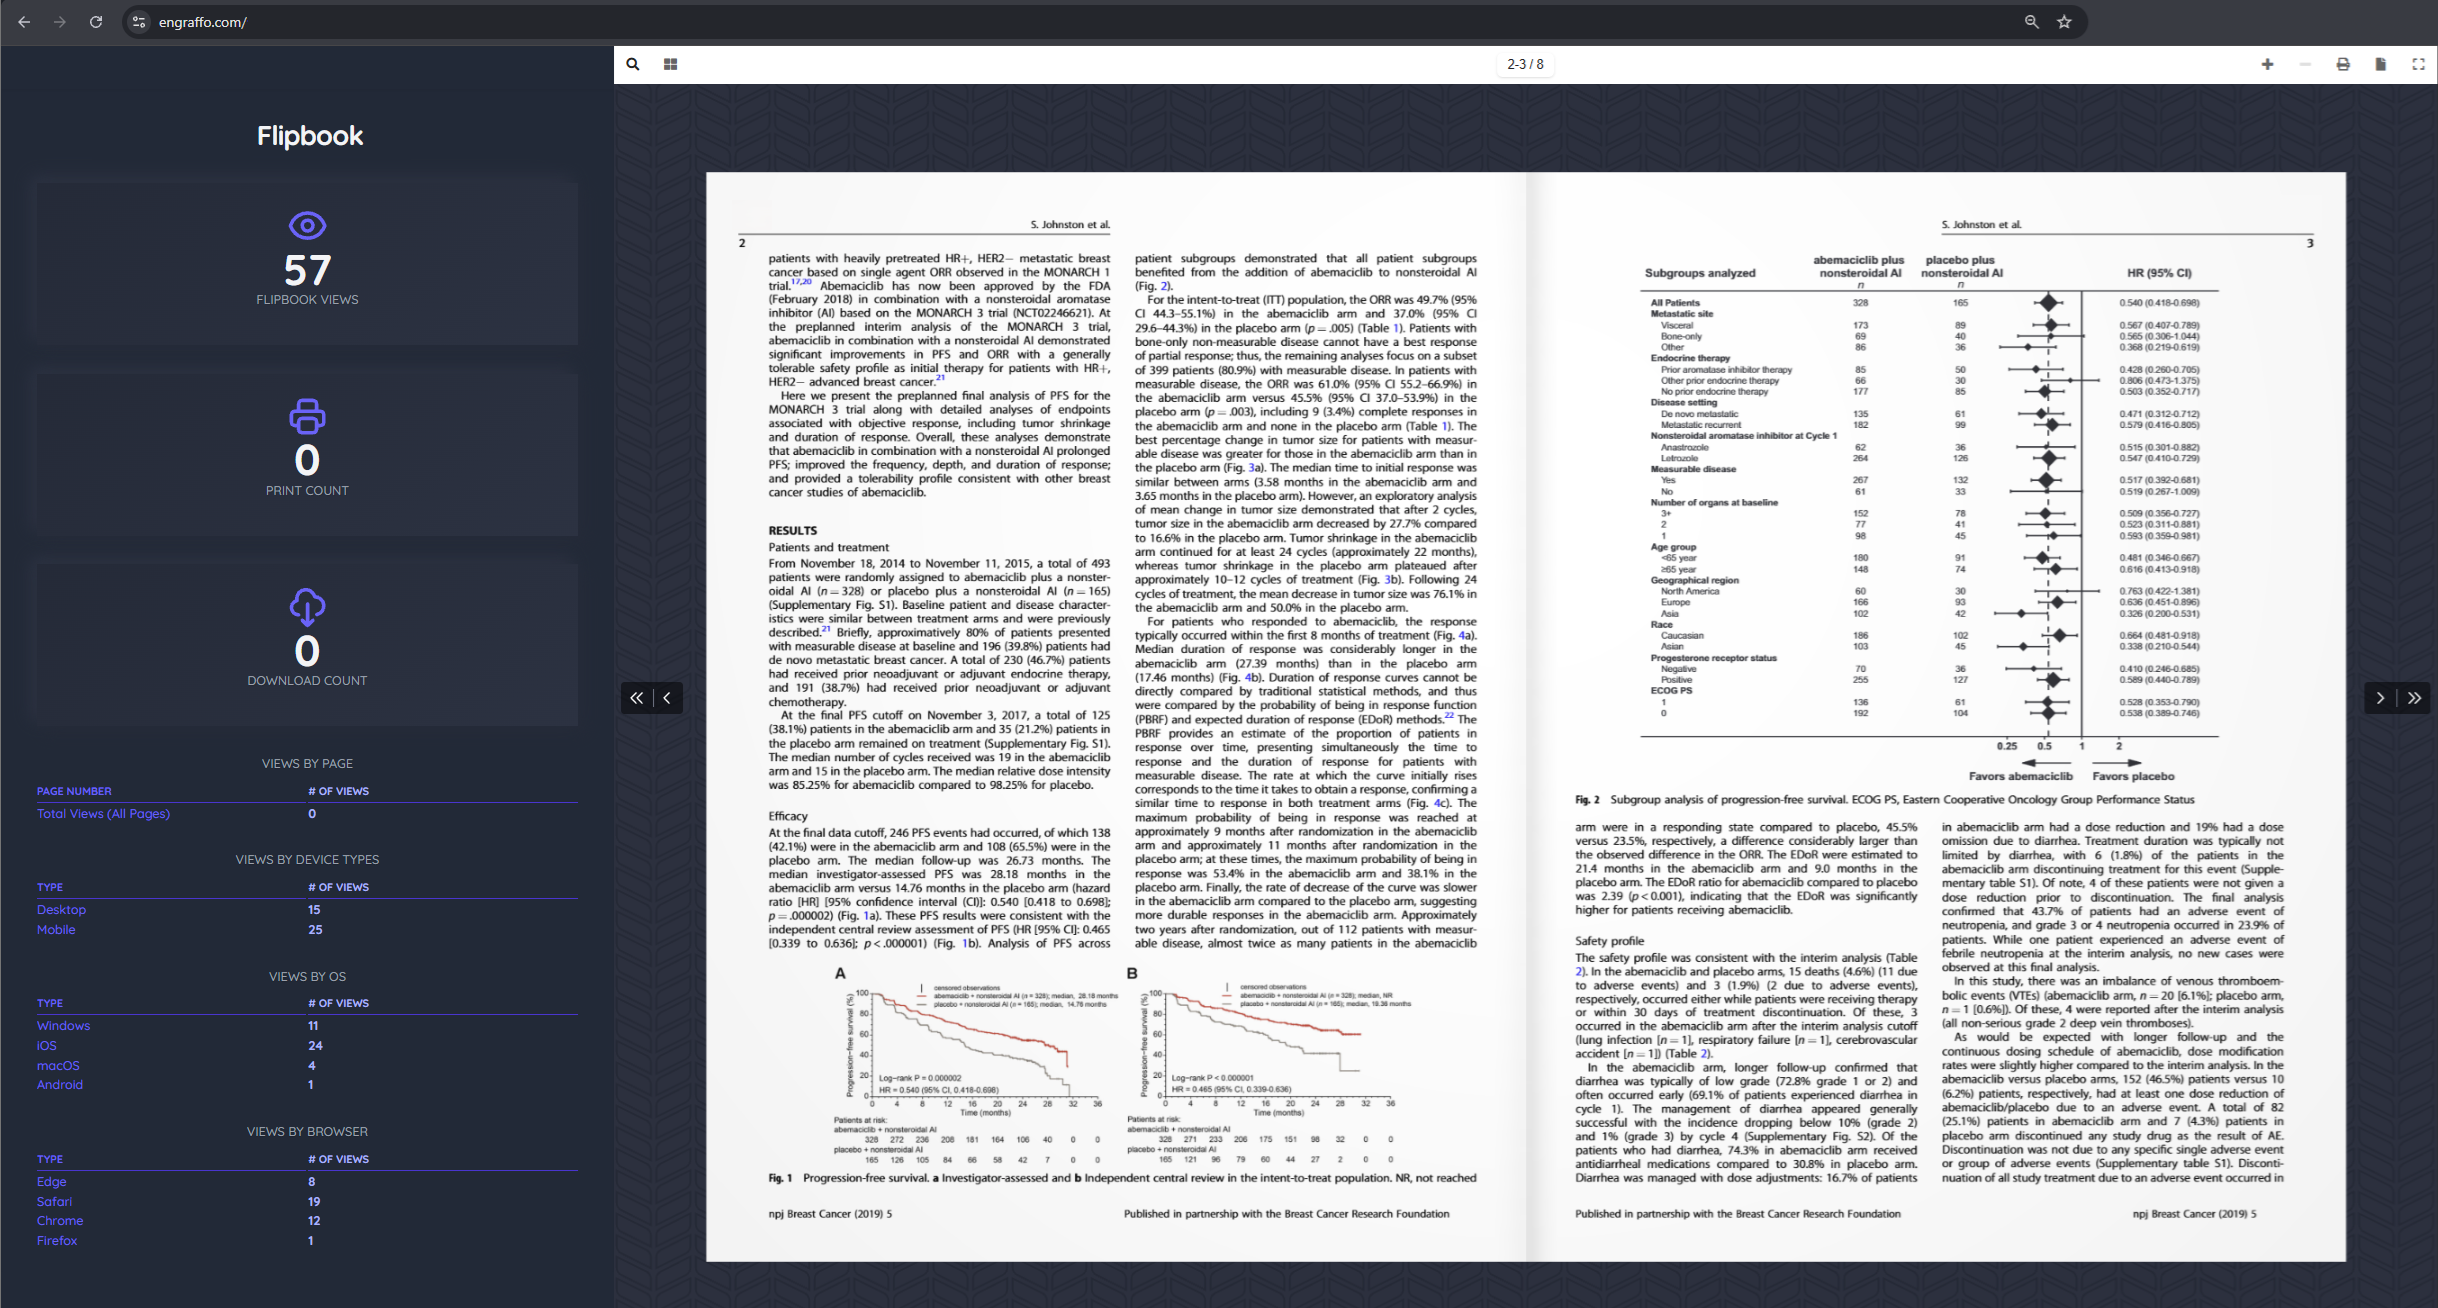Viewport: 2438px width, 1308px height.
Task: Zoom in the flipbook with the plus icon
Action: tap(2267, 64)
